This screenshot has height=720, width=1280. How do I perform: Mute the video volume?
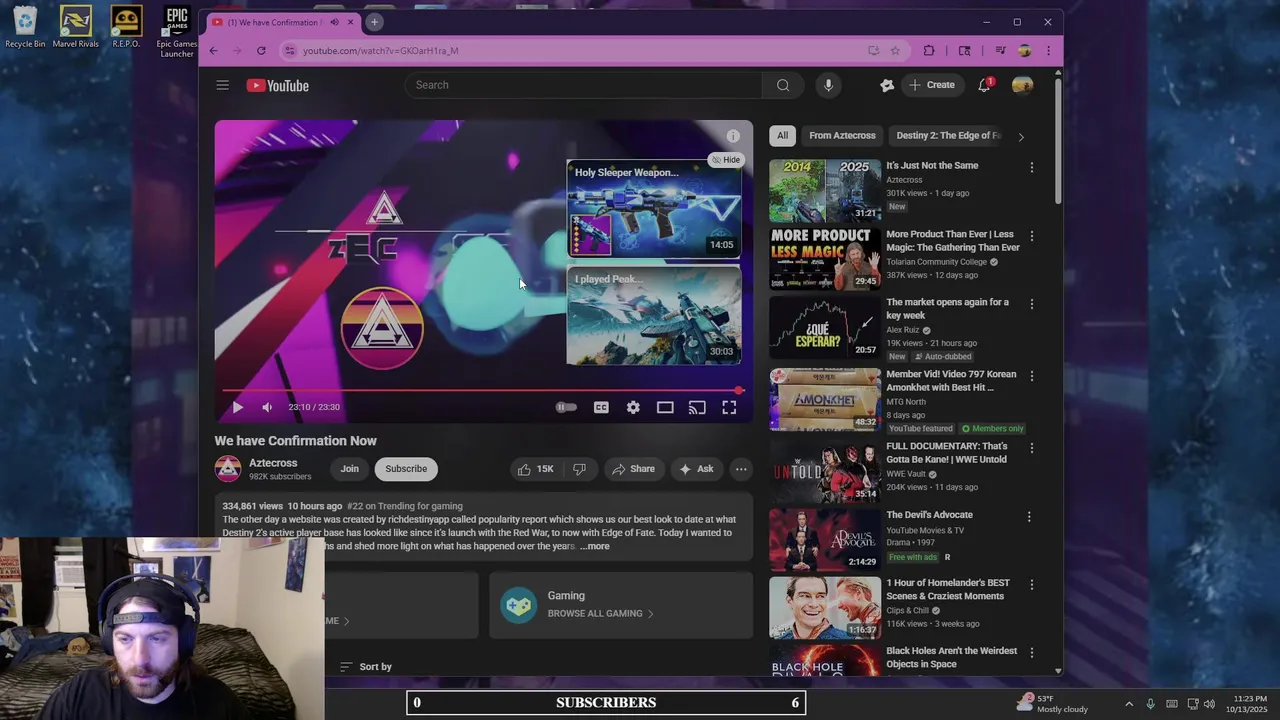click(x=267, y=407)
